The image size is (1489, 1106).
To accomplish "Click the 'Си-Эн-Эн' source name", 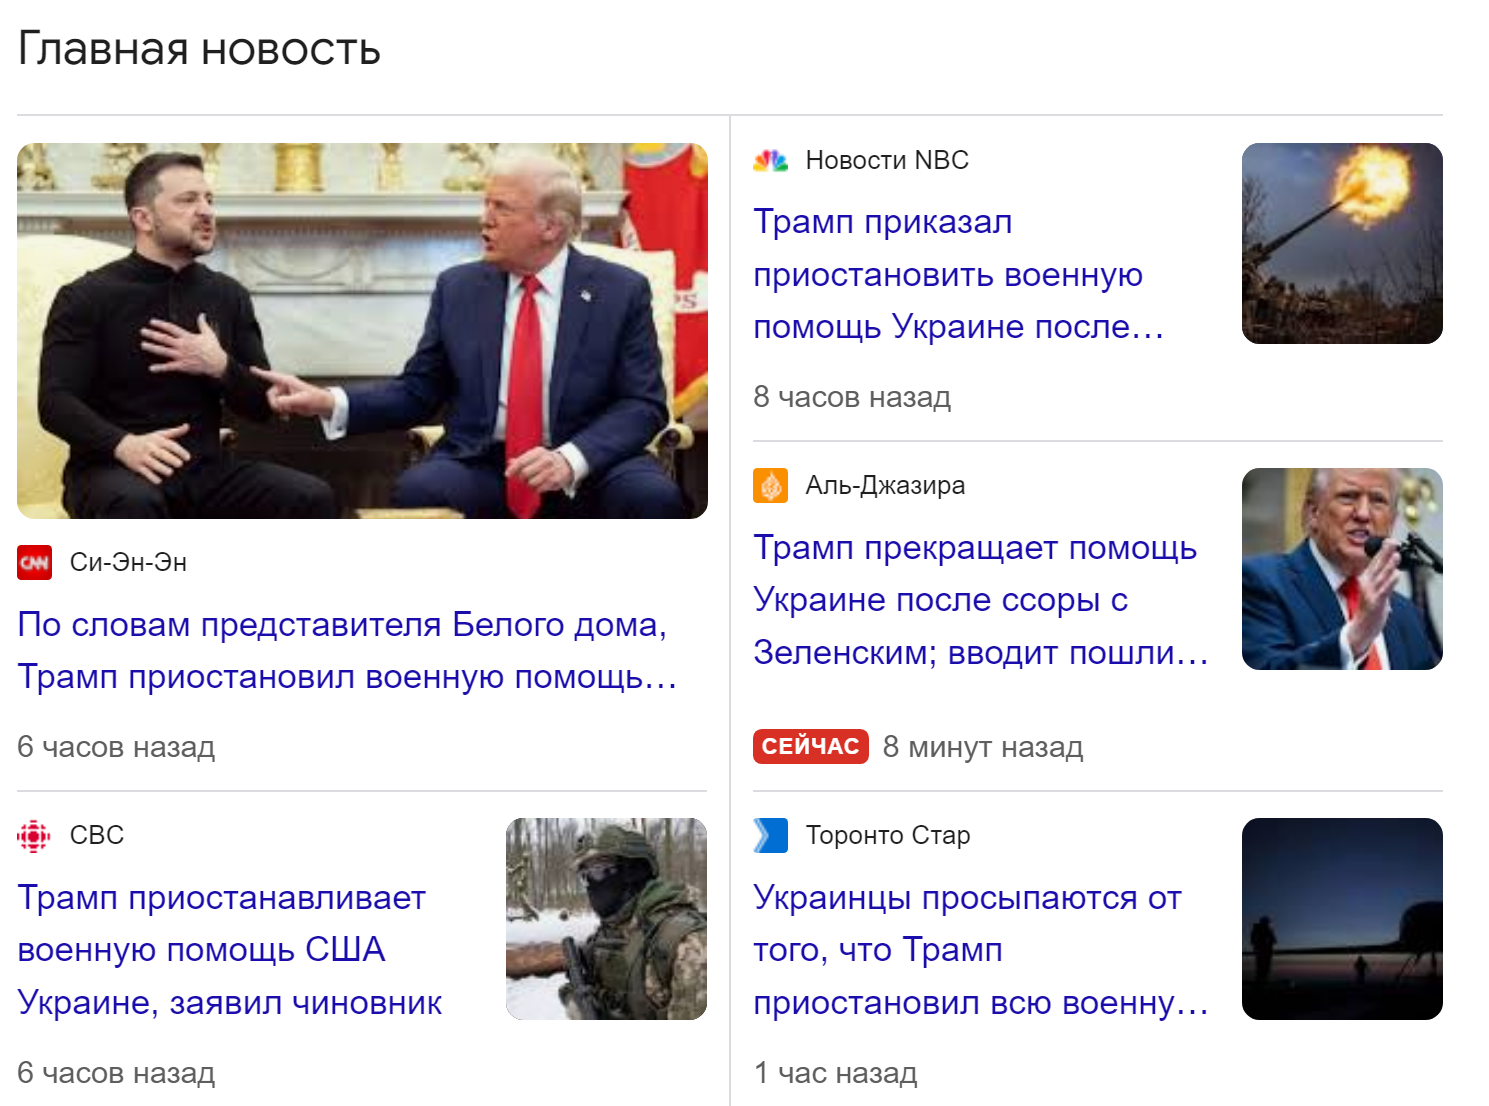I will click(128, 562).
